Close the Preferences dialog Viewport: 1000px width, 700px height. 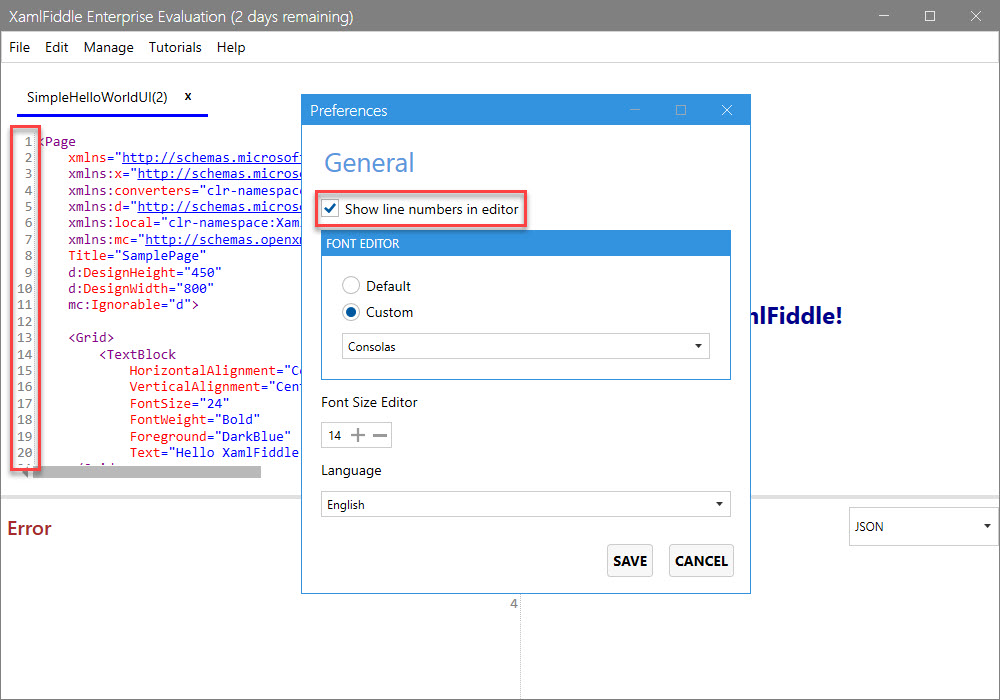(x=726, y=110)
